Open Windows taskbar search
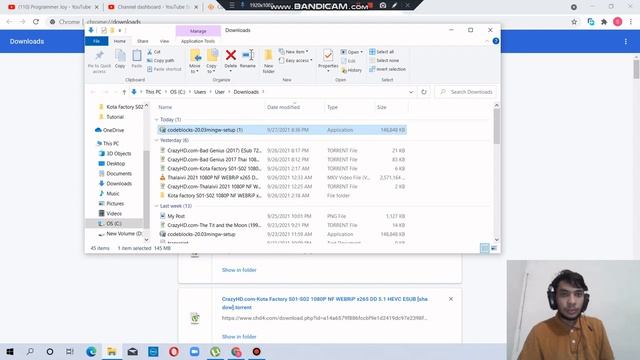 point(30,351)
